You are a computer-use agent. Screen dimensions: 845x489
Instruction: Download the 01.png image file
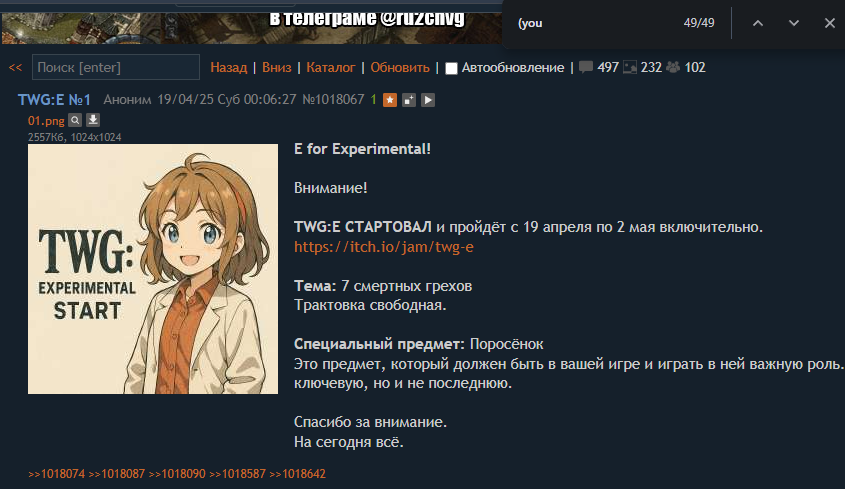tap(93, 120)
